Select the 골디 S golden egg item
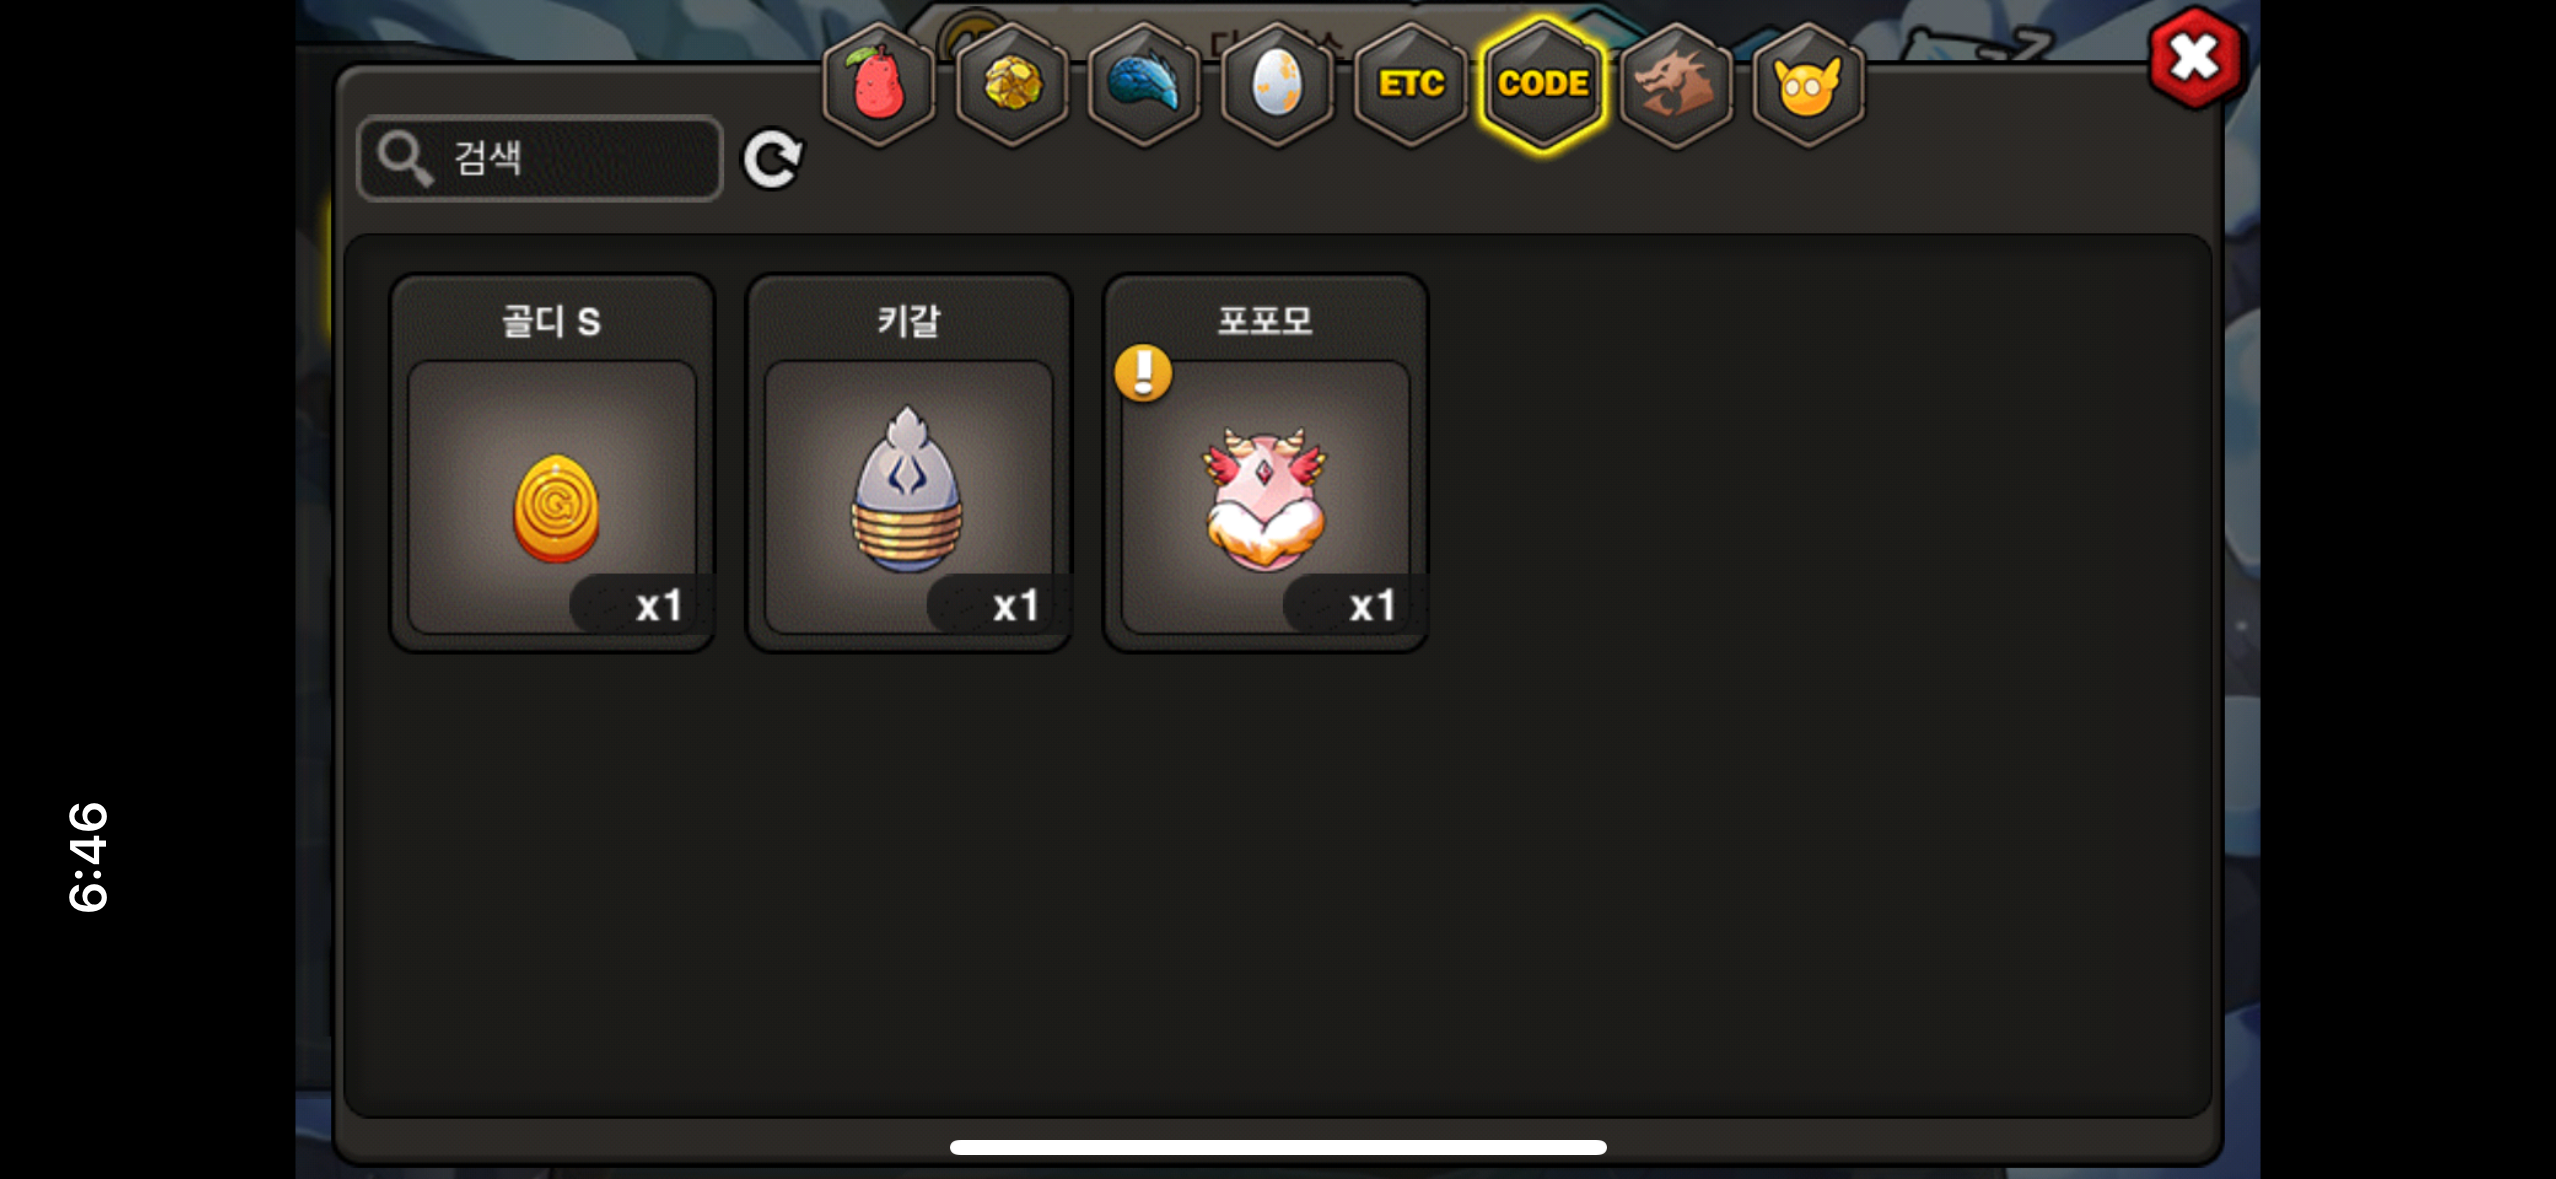2556x1179 pixels. pyautogui.click(x=552, y=464)
